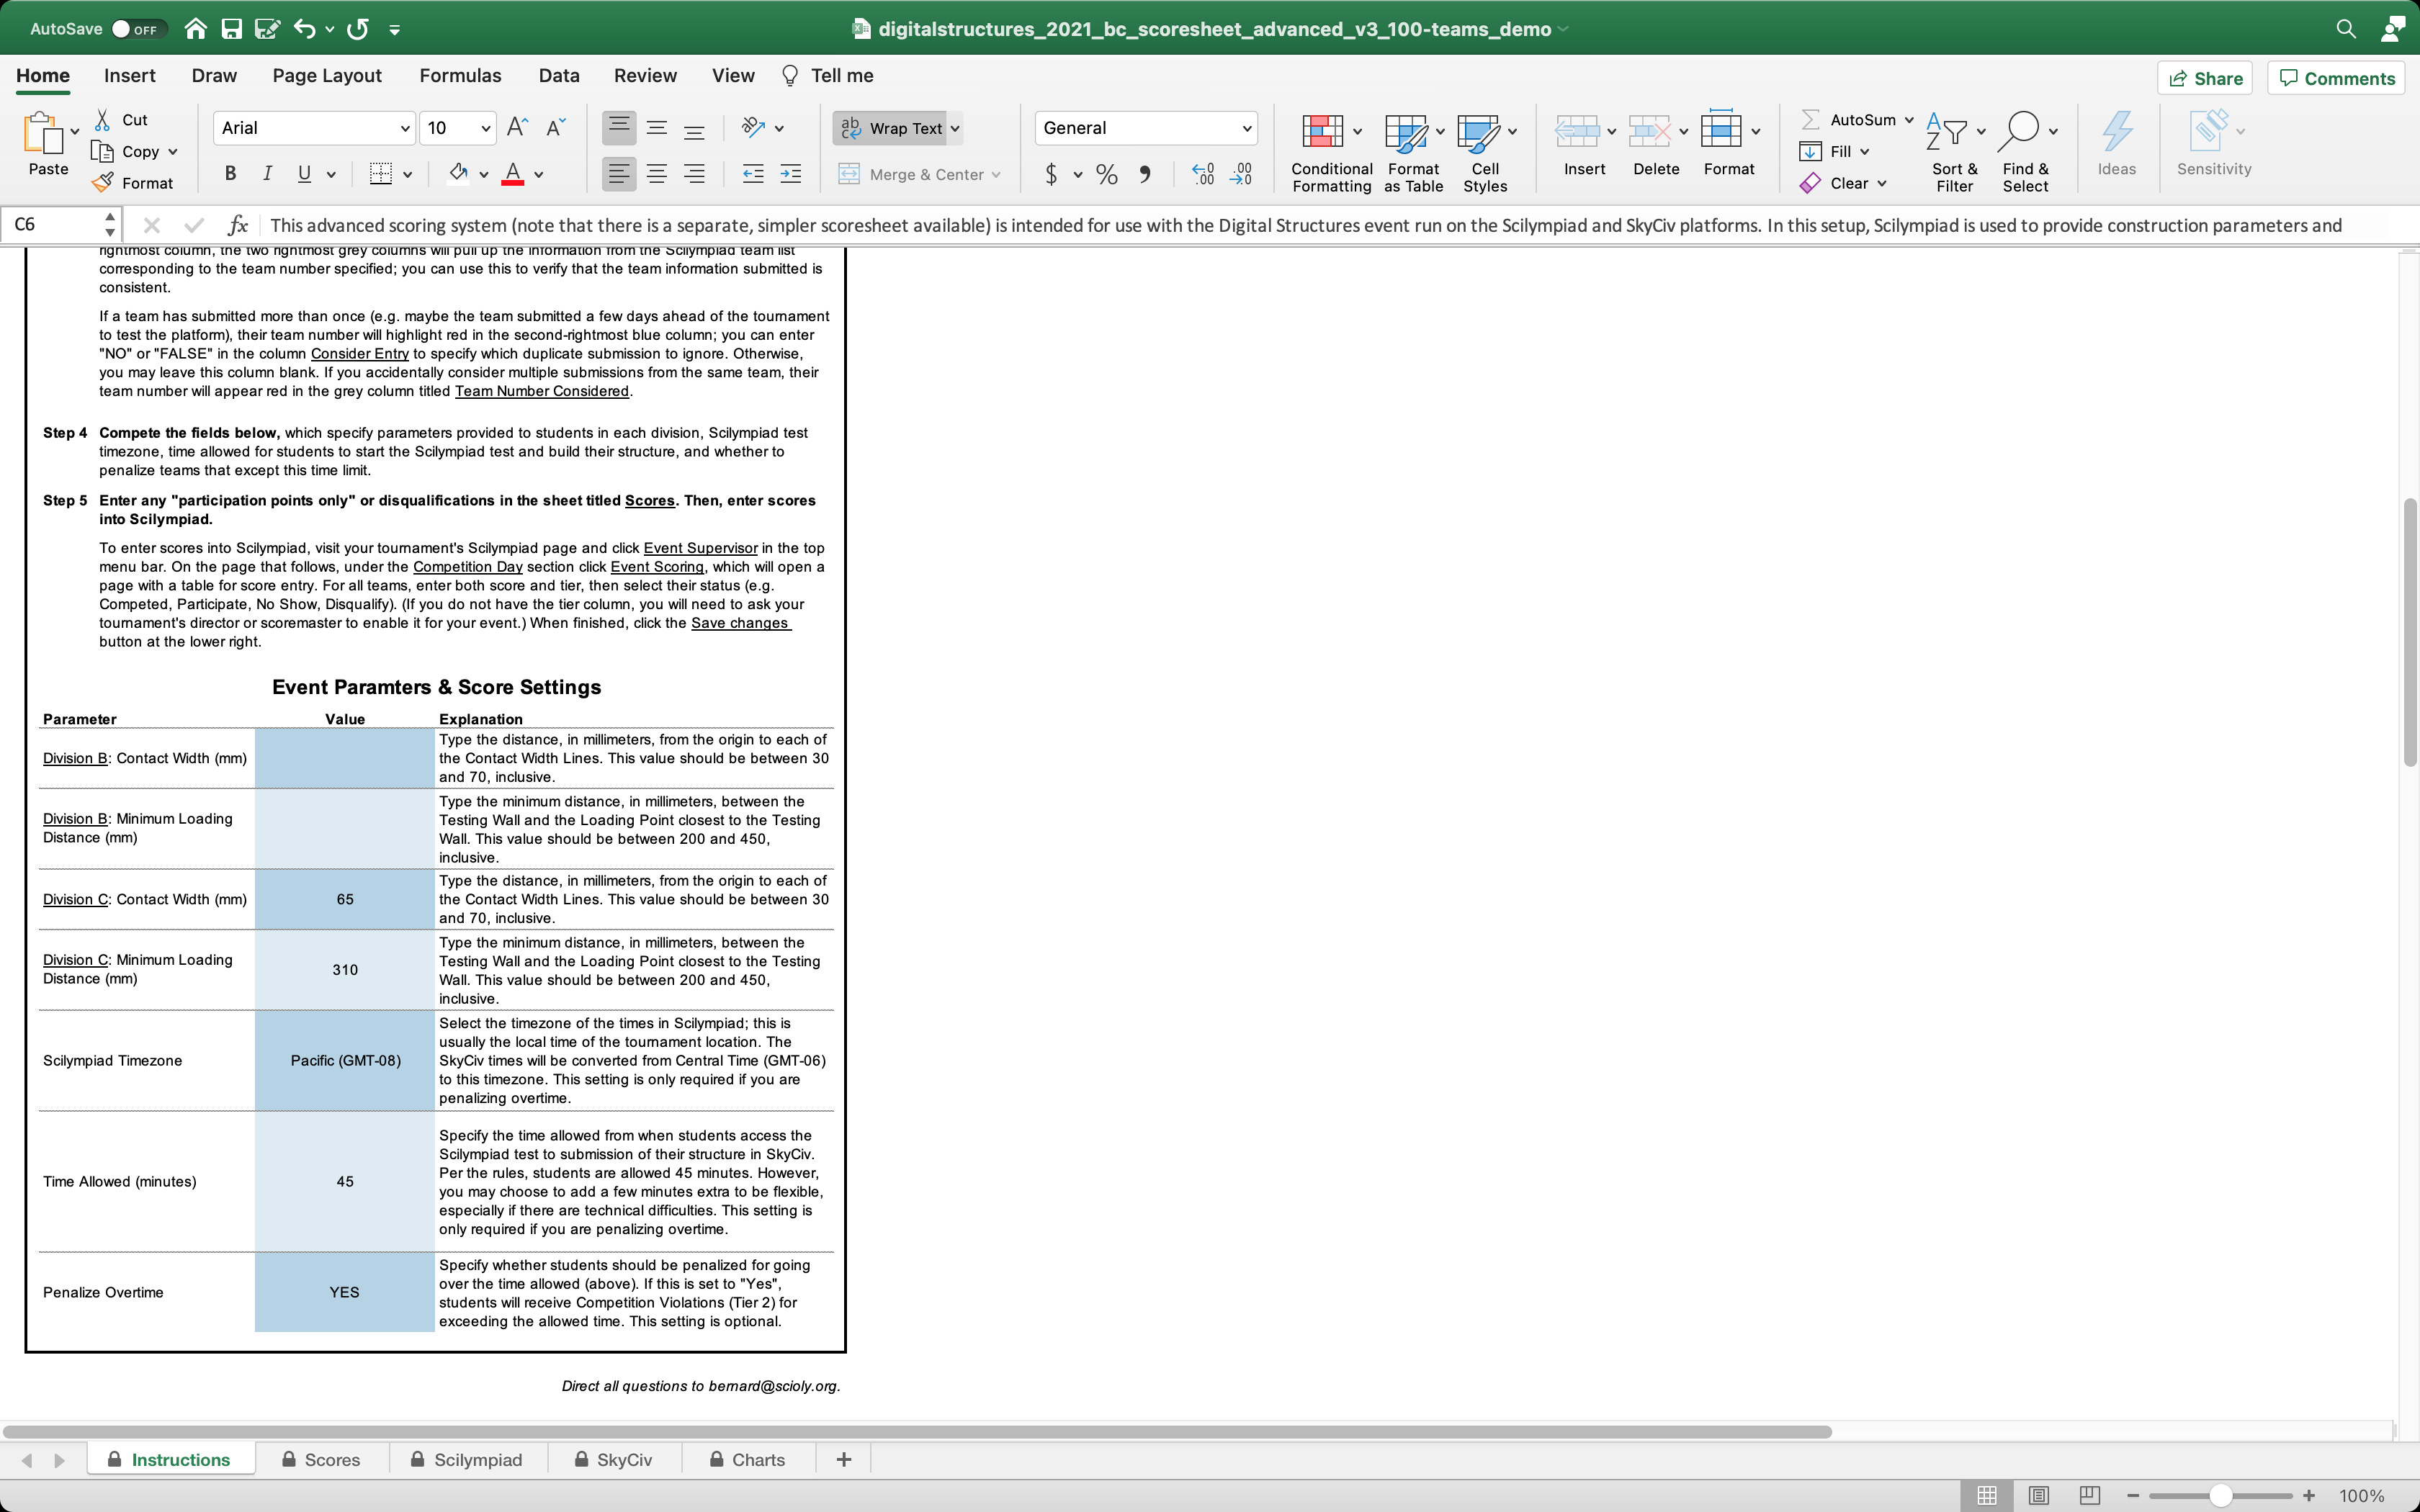Expand the General number format dropdown
Viewport: 2420px width, 1512px height.
pos(1246,128)
